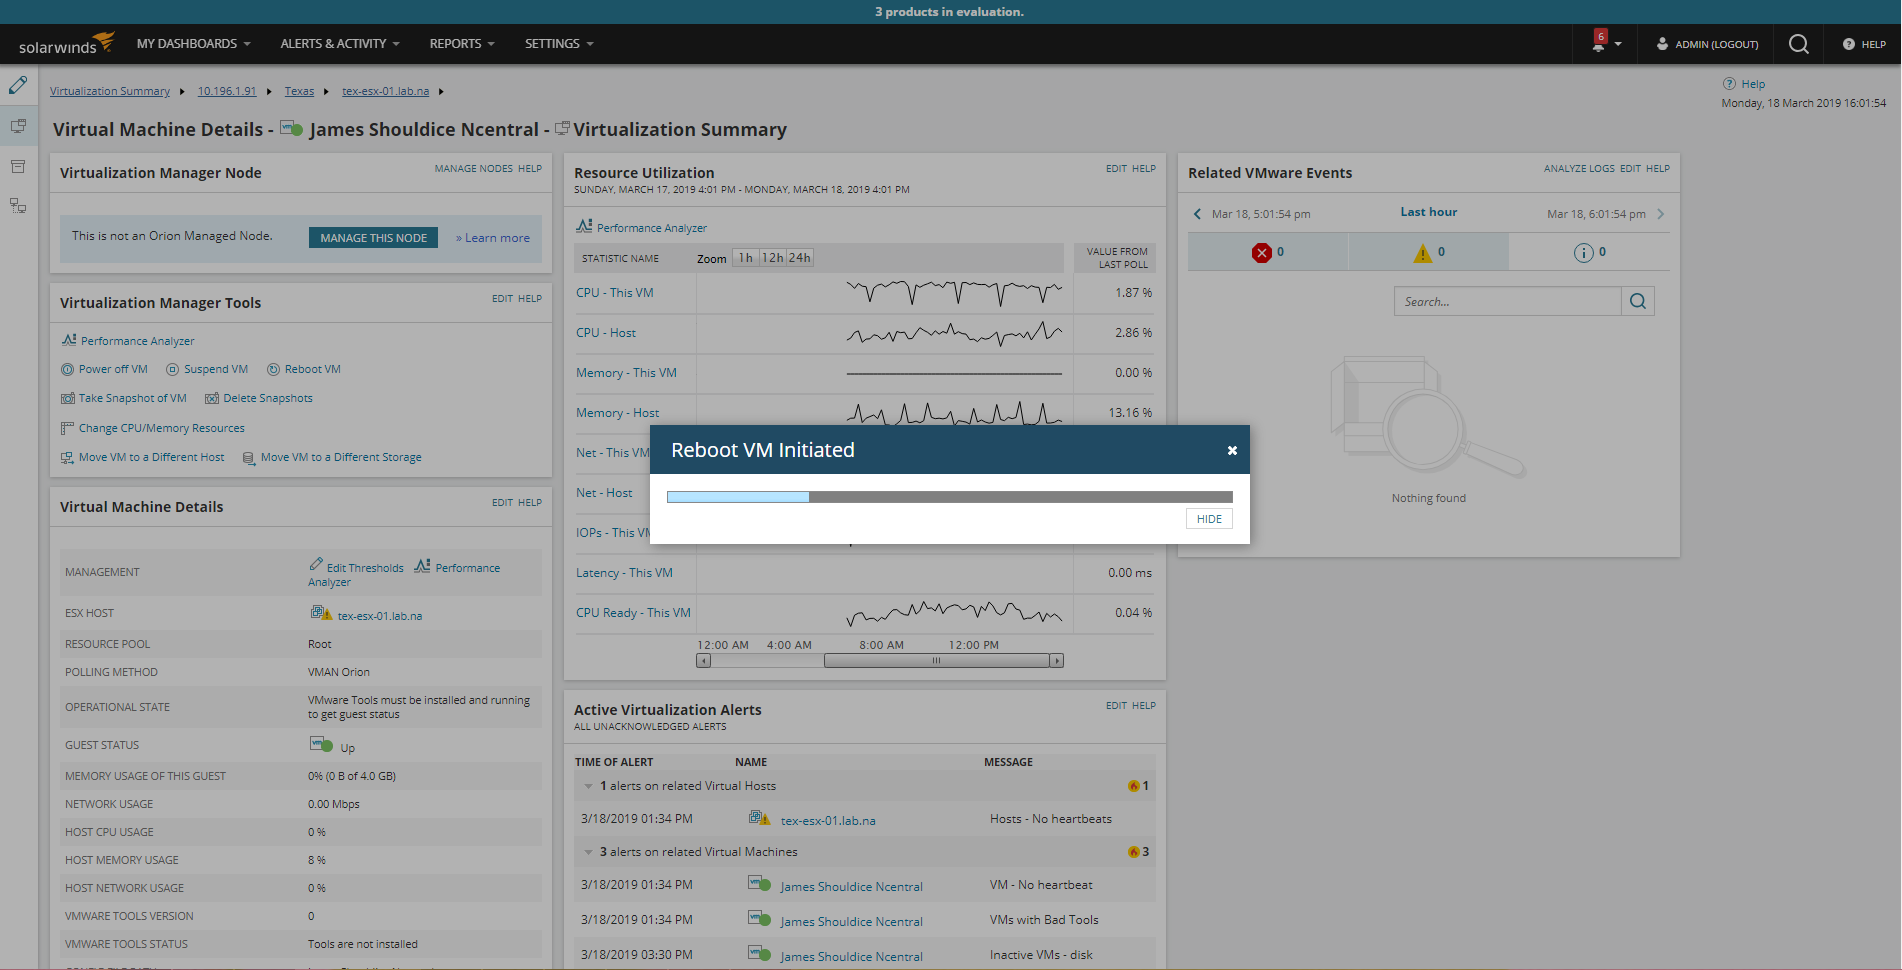Expand breadcrumb arrow after tex-esx-01.lab.na
This screenshot has height=970, width=1902.
point(441,92)
